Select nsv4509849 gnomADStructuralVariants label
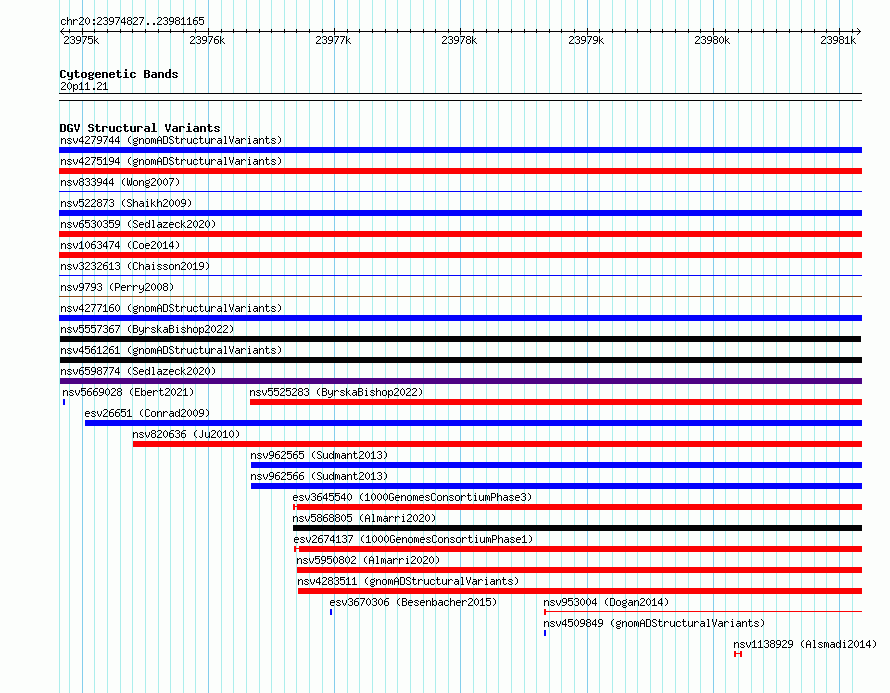 [654, 623]
